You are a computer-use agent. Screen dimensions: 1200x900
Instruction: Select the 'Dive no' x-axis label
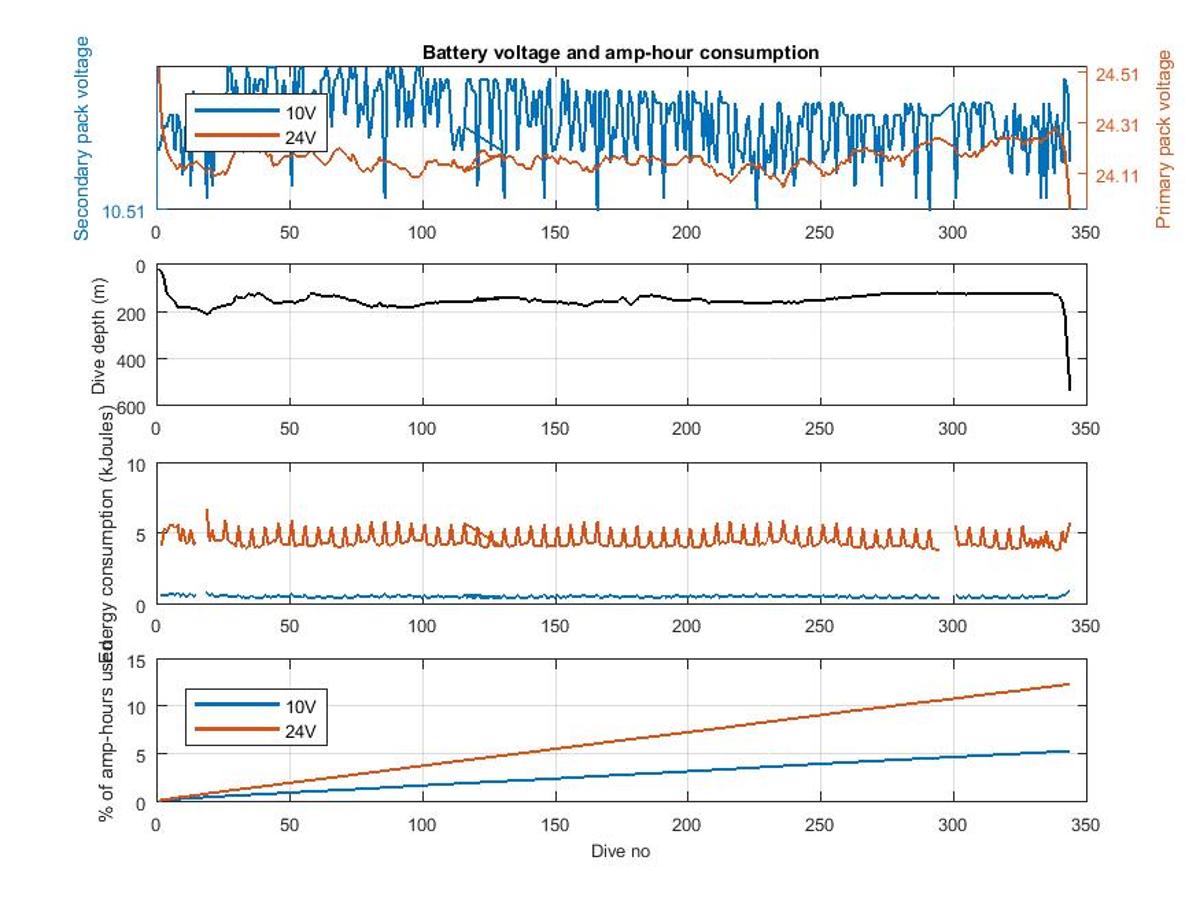620,851
